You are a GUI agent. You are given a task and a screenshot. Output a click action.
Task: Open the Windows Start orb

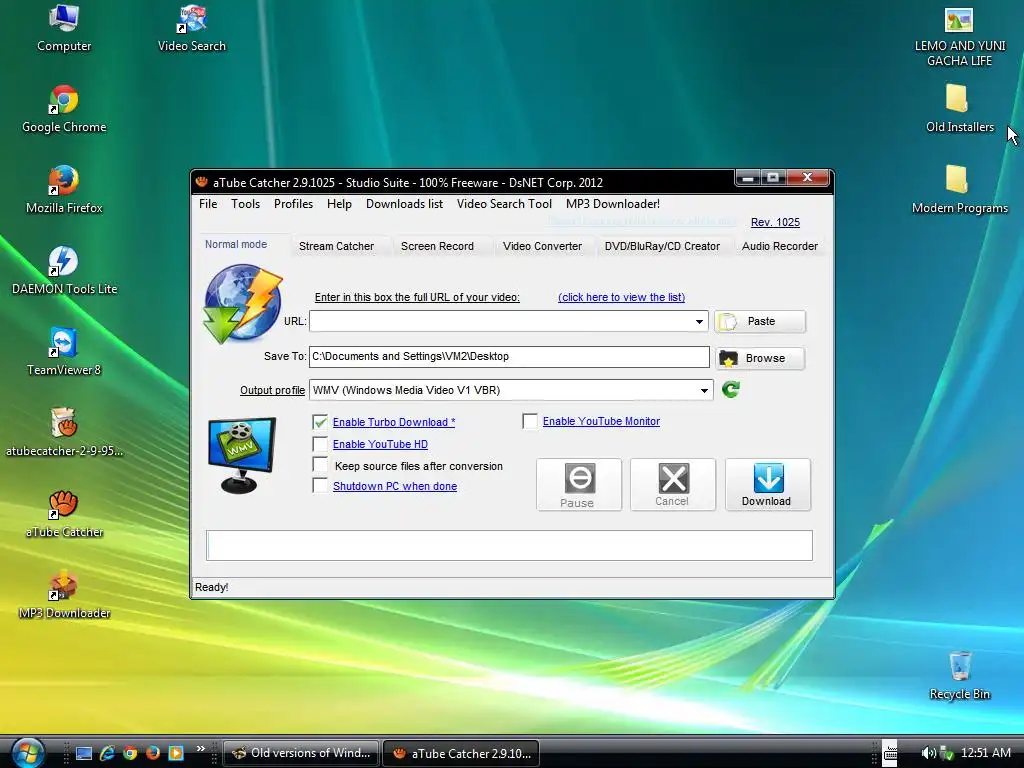(27, 752)
